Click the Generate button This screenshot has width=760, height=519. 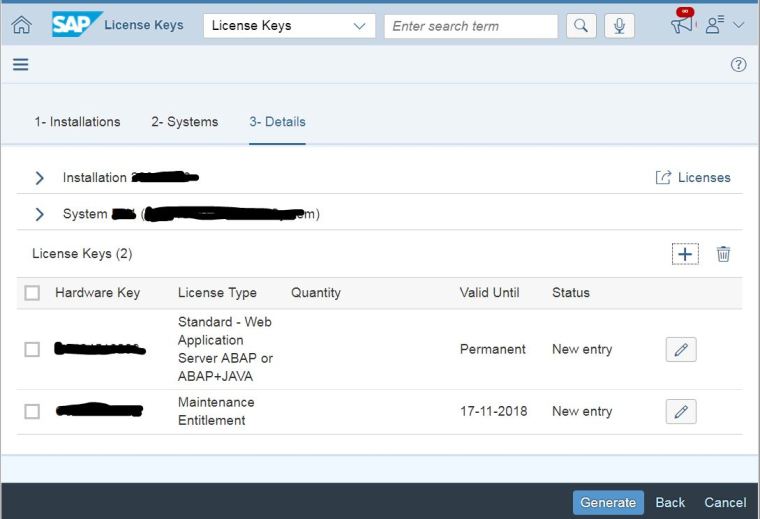click(608, 503)
